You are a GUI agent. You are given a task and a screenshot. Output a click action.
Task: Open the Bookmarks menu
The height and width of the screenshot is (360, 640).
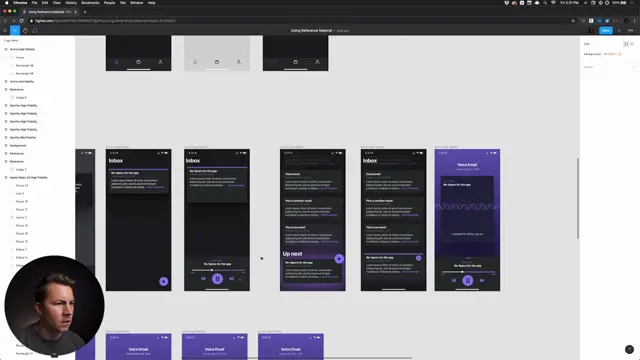coord(90,3)
